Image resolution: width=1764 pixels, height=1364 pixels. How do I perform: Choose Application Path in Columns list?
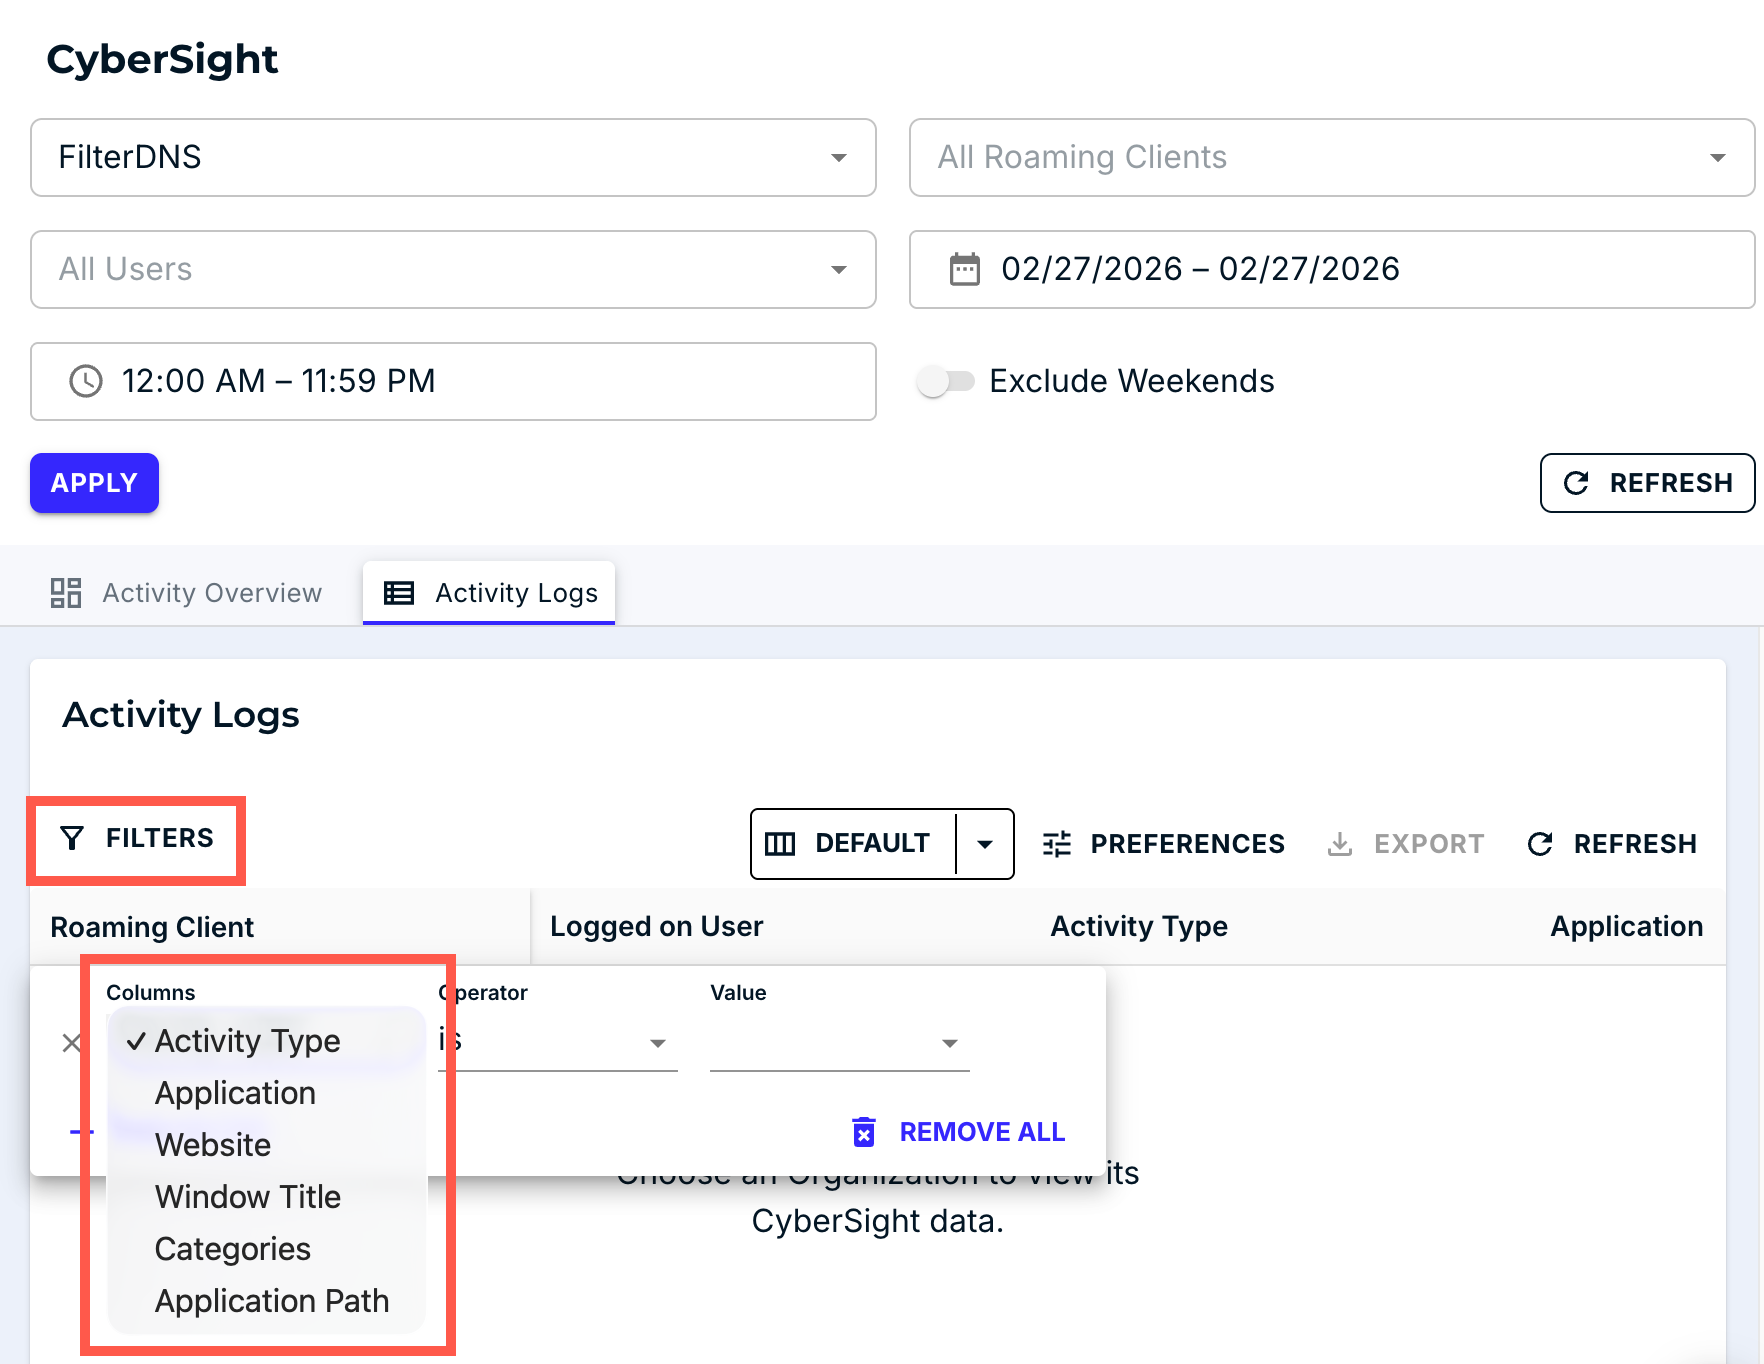coord(272,1301)
